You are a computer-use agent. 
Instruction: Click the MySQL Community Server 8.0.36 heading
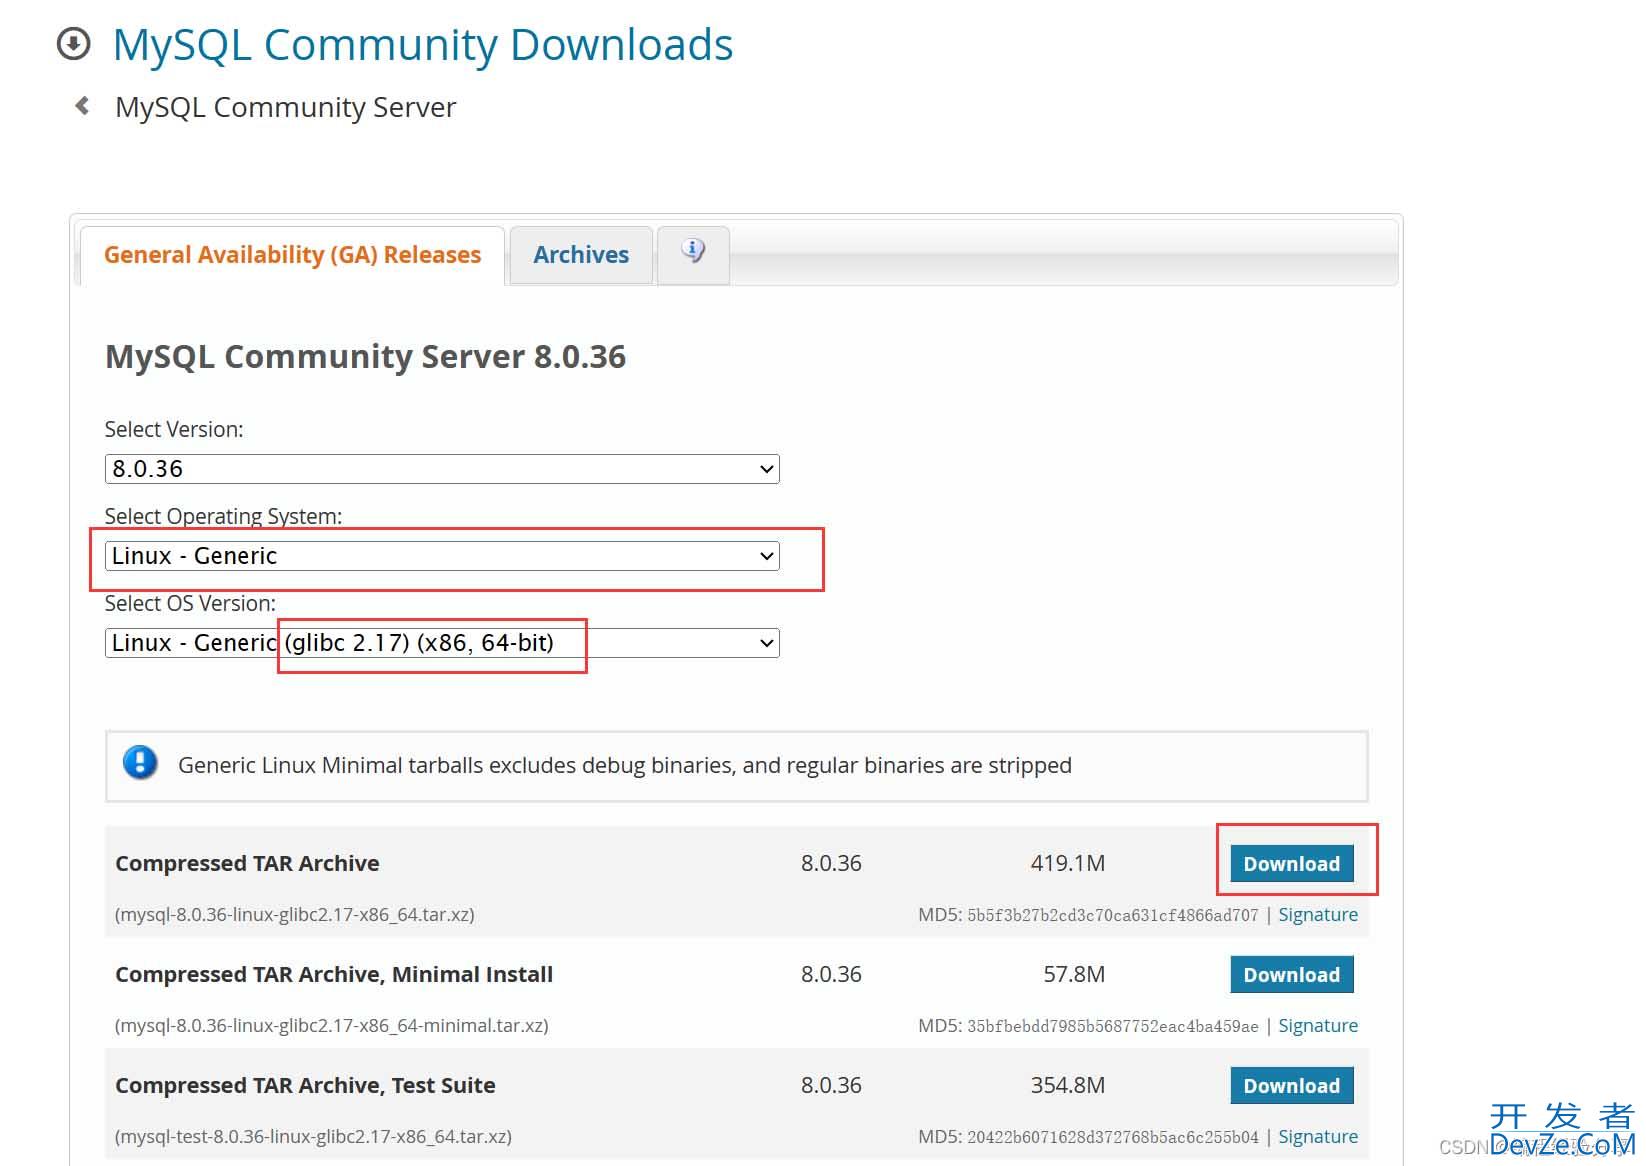coord(365,357)
